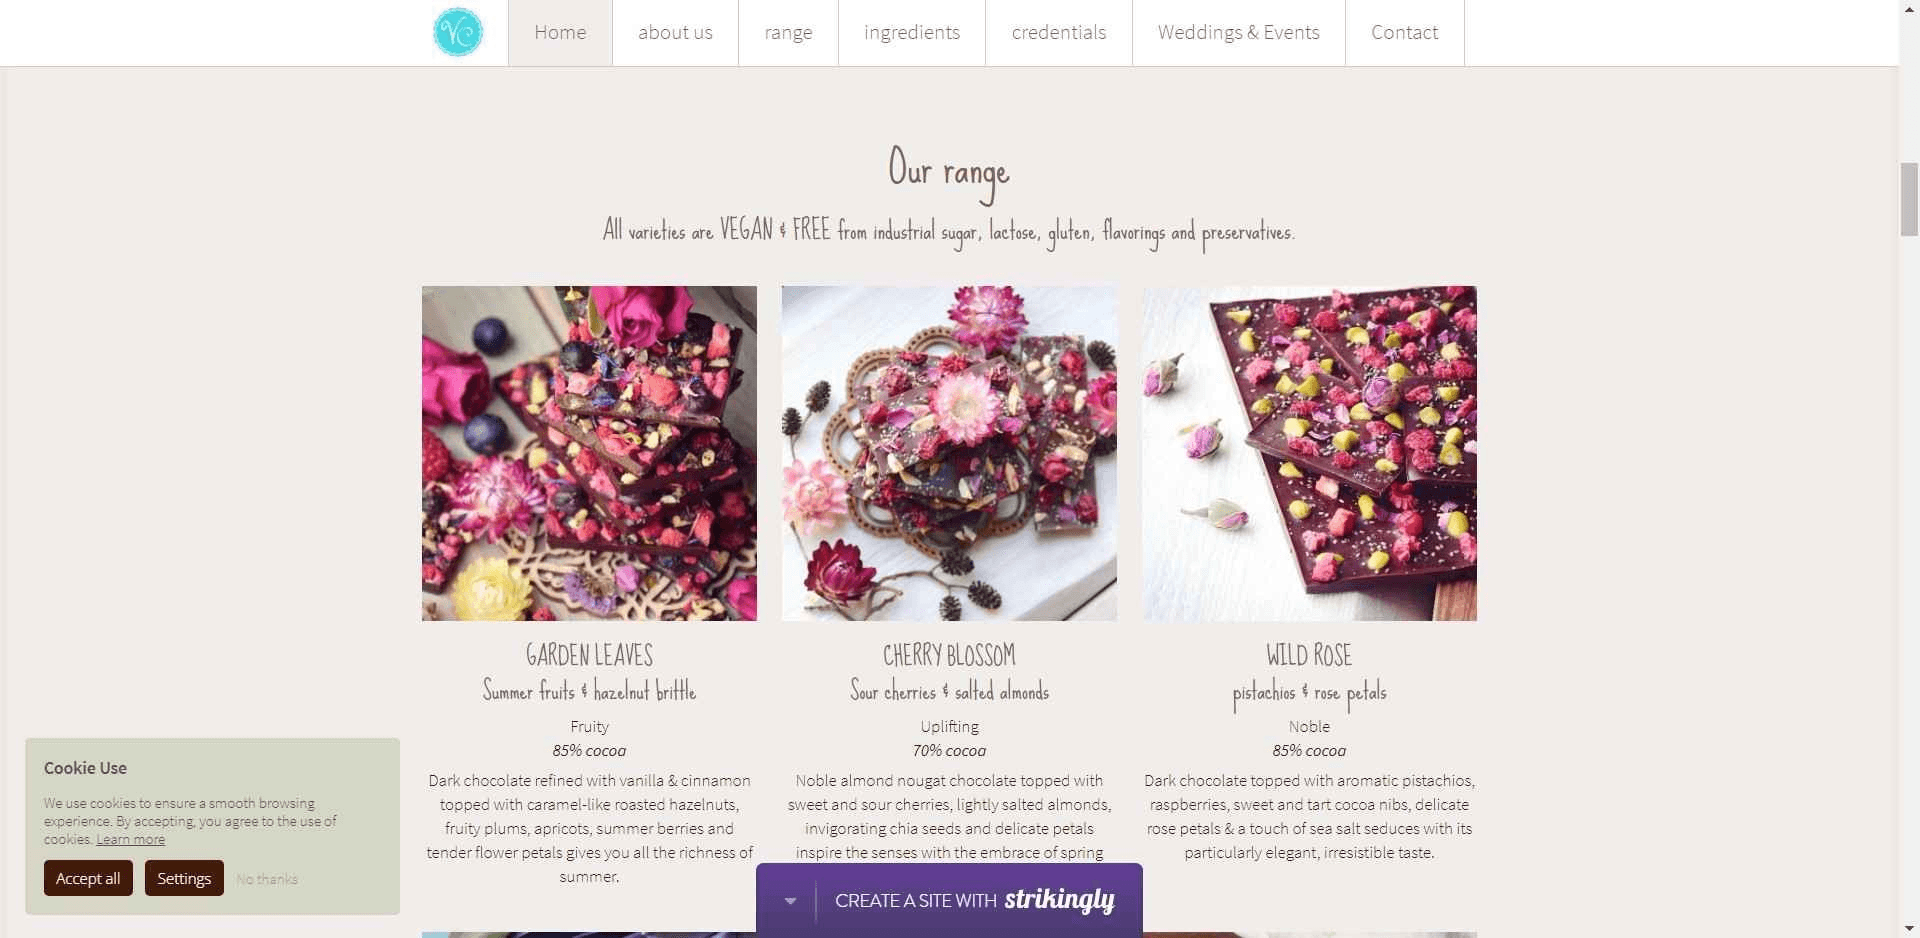View the Wild Rose chocolate photo
This screenshot has width=1920, height=938.
(x=1309, y=453)
